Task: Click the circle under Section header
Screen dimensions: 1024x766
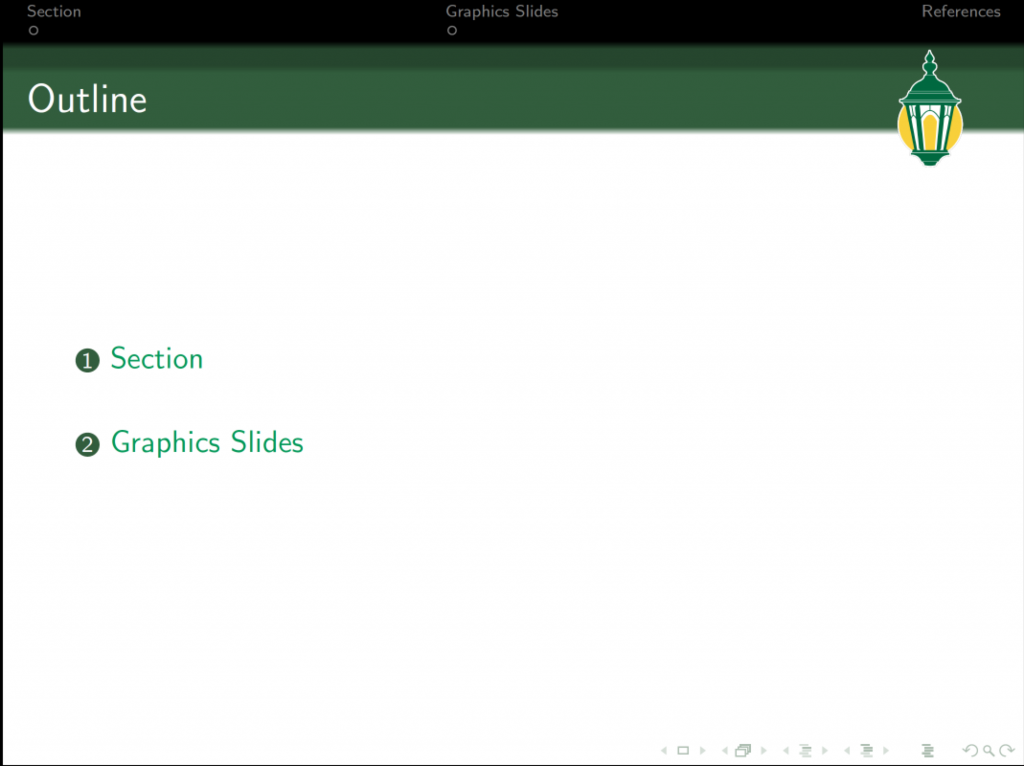Action: (x=33, y=30)
